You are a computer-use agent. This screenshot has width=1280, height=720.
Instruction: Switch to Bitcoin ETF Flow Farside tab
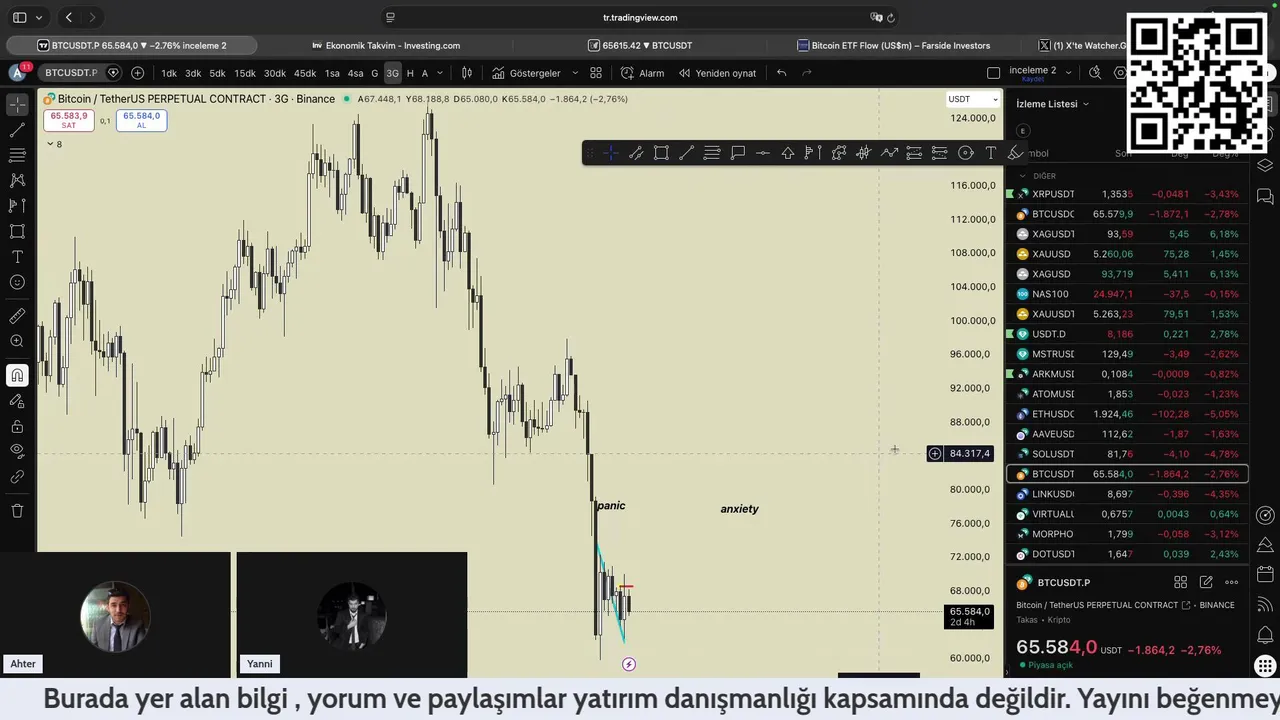[x=894, y=45]
